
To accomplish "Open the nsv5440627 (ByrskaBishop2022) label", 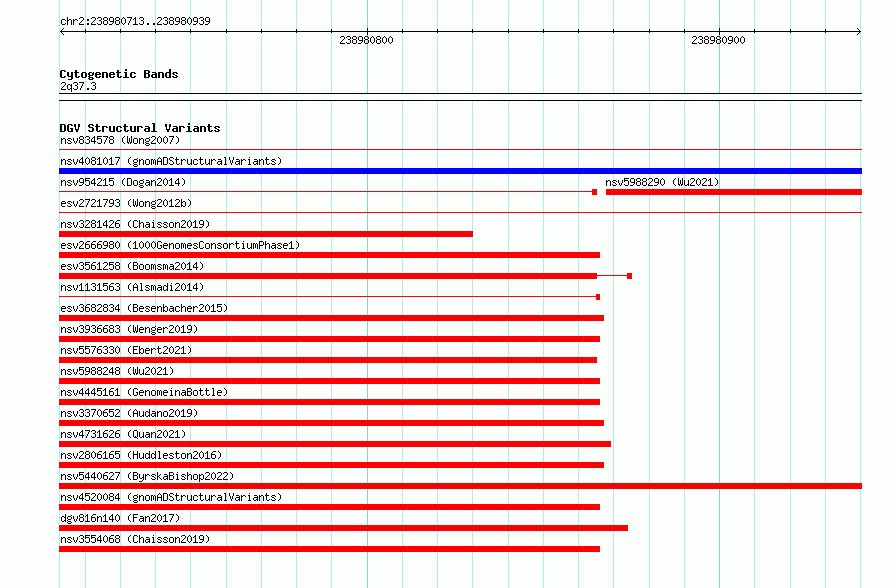I will 147,476.
